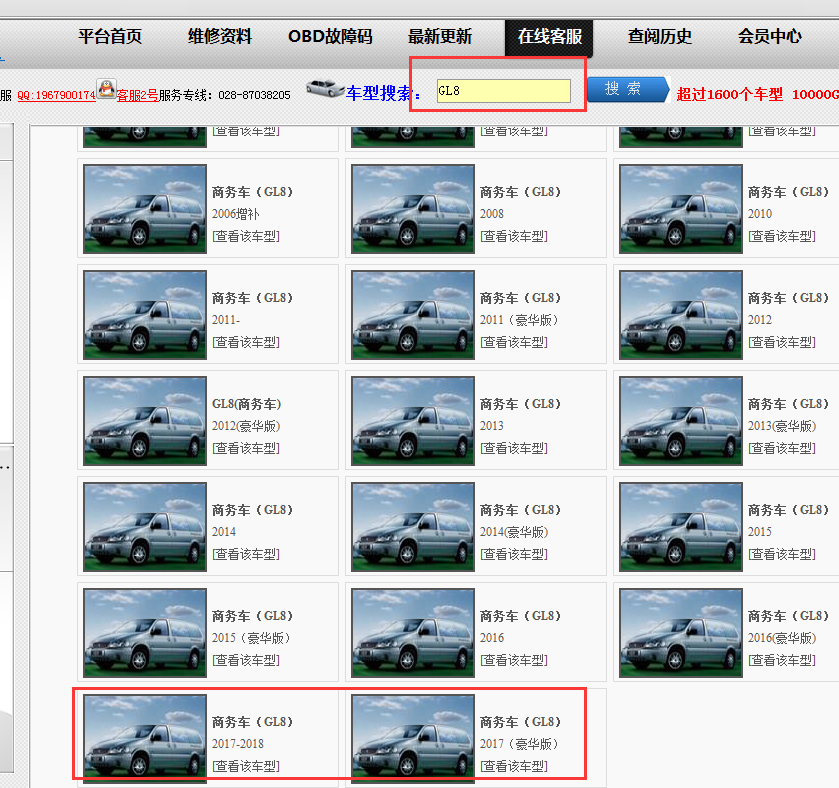Image resolution: width=839 pixels, height=788 pixels.
Task: Select the 2017-2018 year text
Action: (238, 744)
